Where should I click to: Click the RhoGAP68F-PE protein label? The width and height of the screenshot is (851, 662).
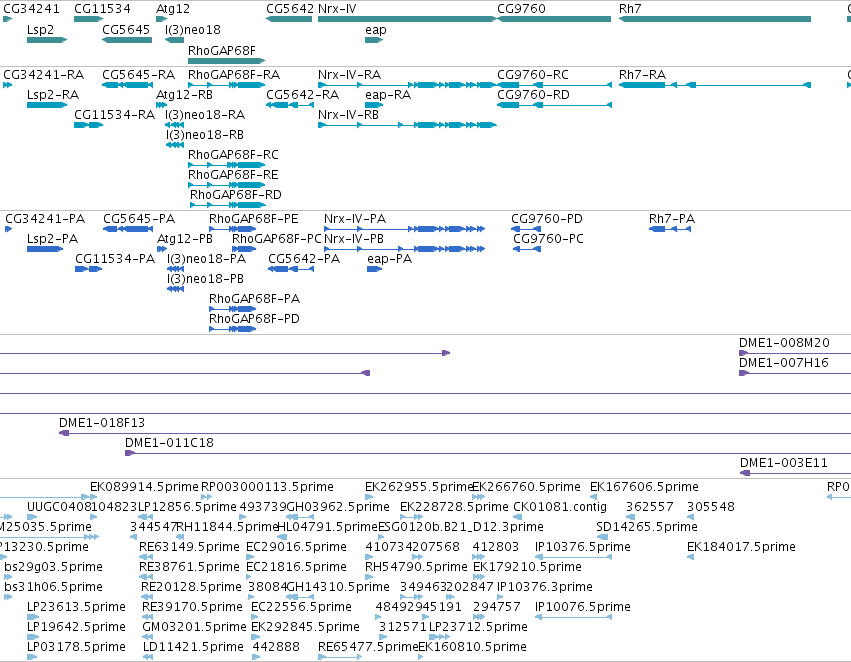253,219
